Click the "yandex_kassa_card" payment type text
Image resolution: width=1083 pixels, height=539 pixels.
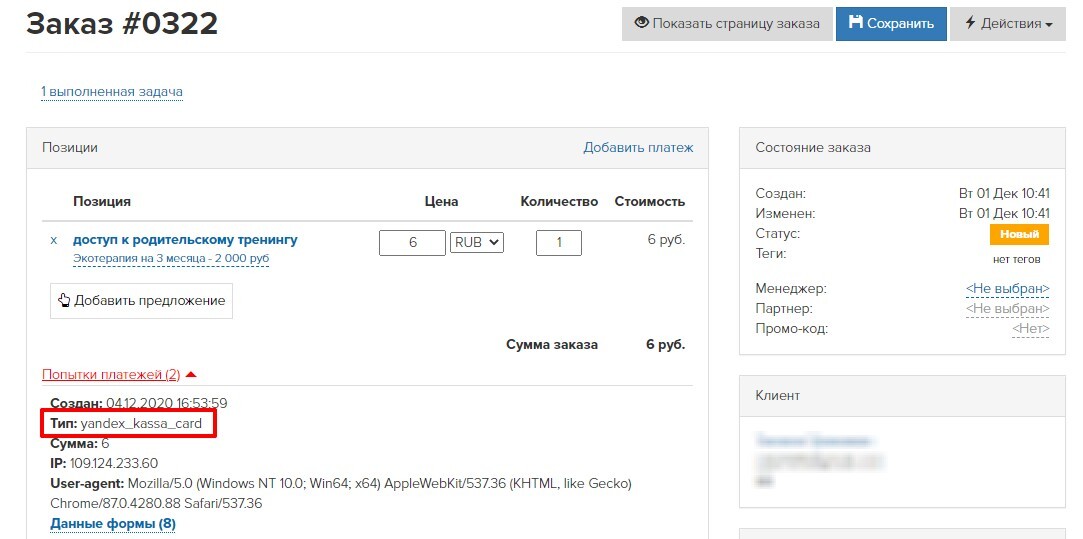tap(141, 423)
